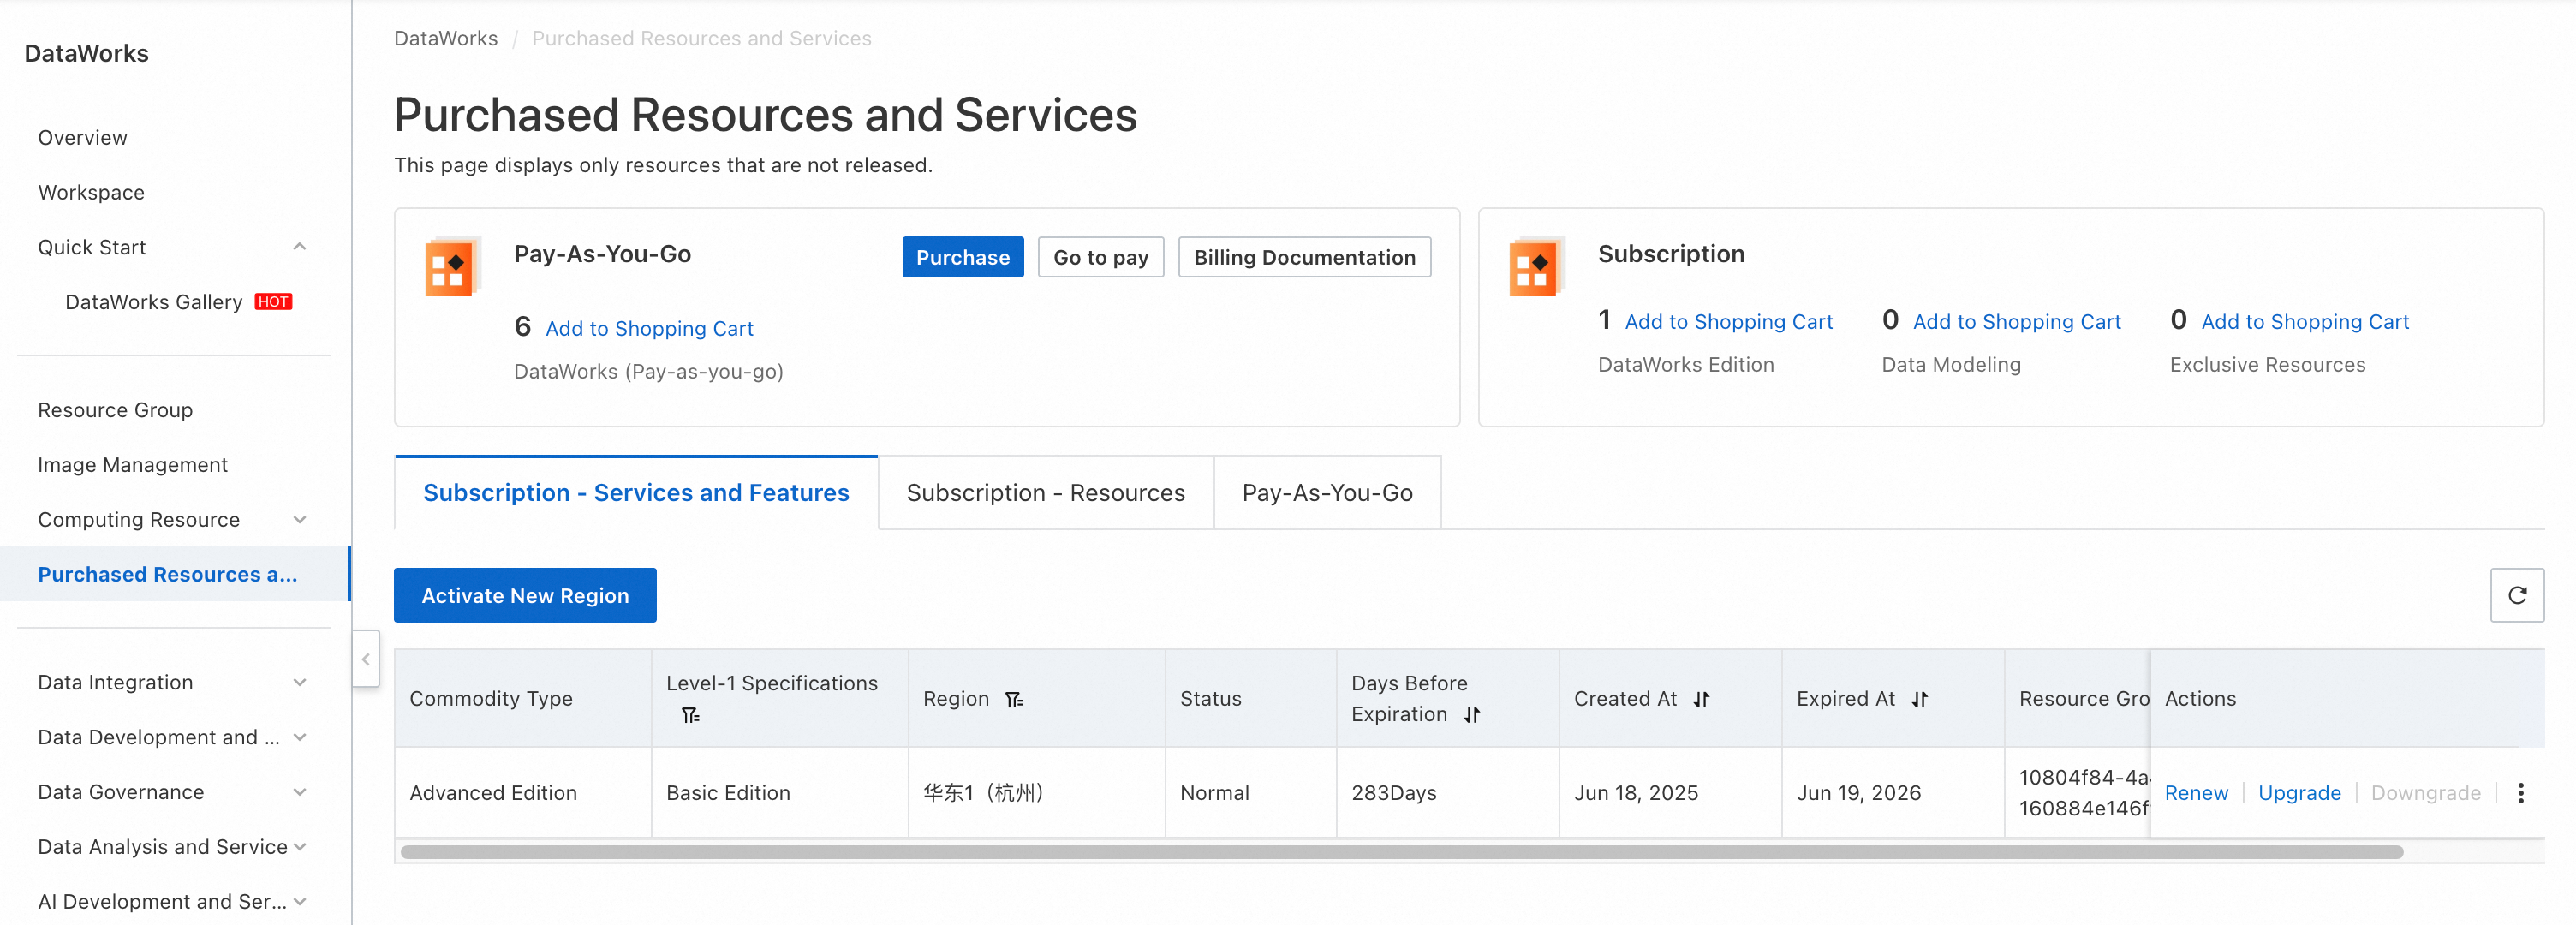Click the blue Purchase button
2576x925 pixels.
point(962,257)
